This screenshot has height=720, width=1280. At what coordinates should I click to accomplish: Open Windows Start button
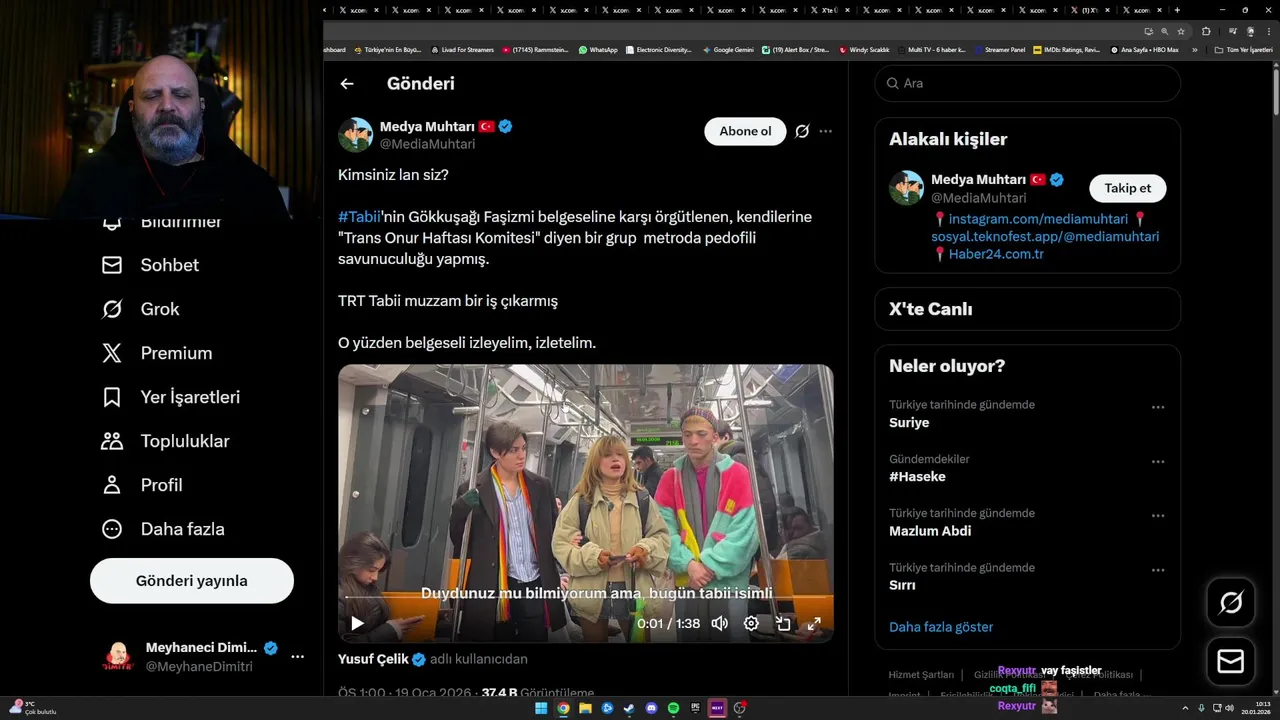point(541,708)
